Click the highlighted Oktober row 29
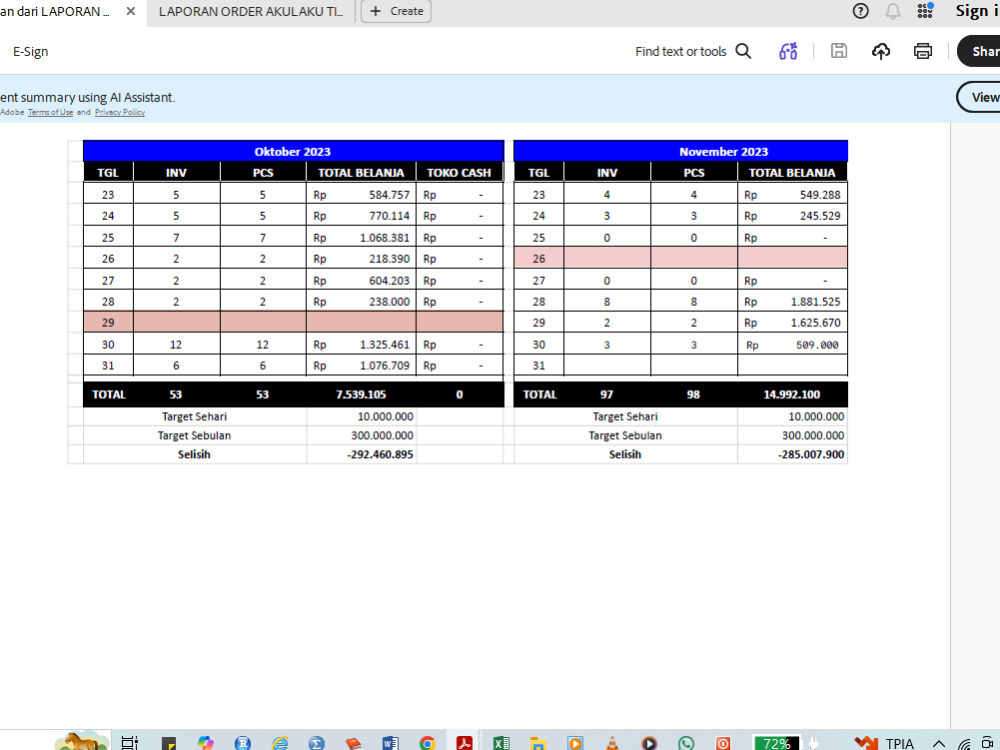Image resolution: width=1000 pixels, height=750 pixels. click(293, 322)
